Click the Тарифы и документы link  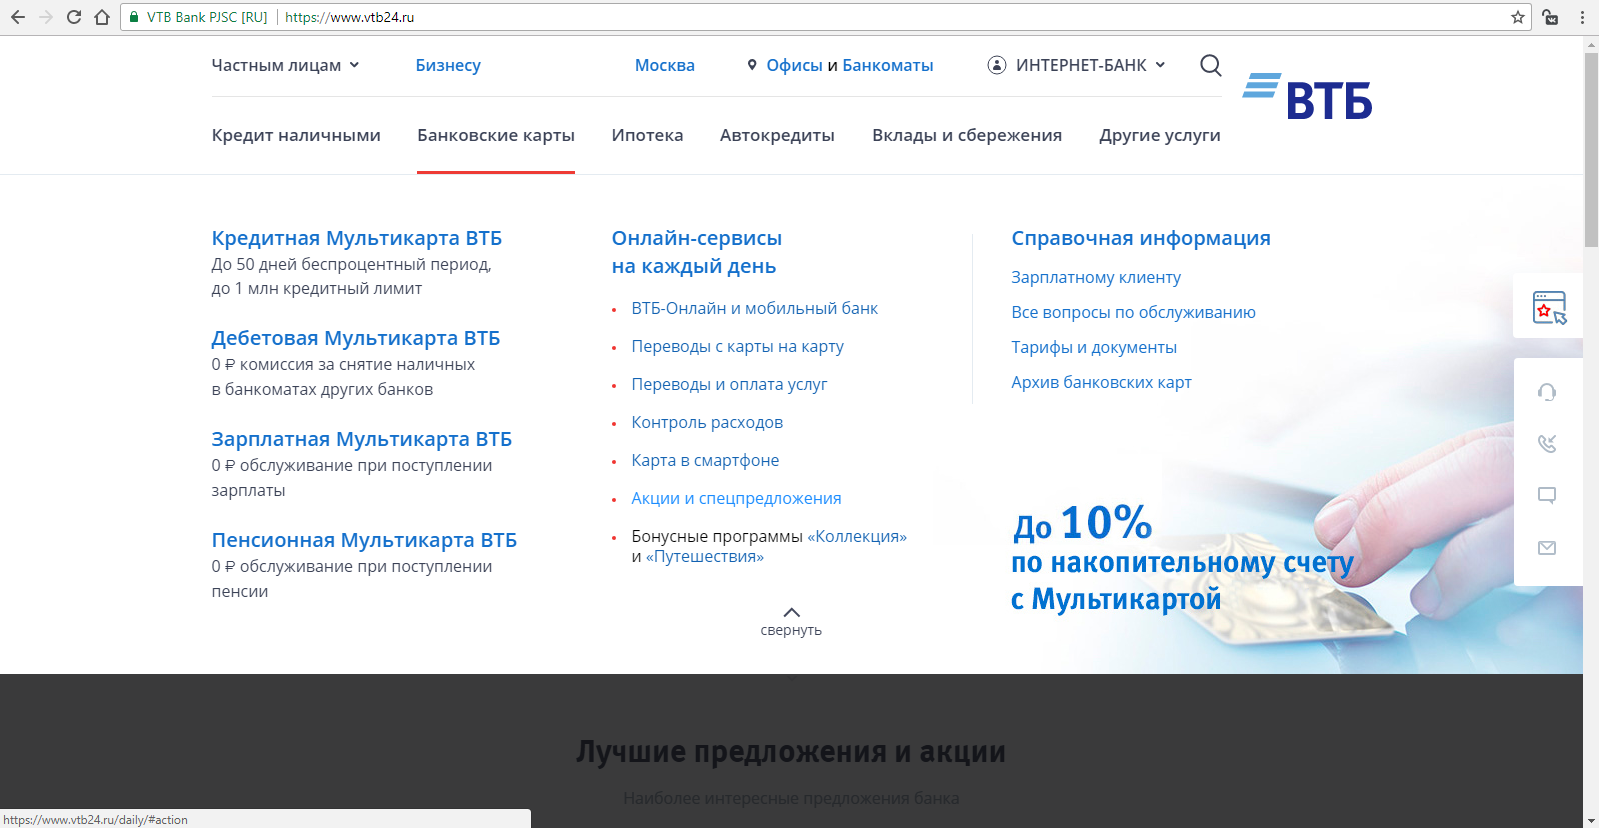coord(1093,347)
